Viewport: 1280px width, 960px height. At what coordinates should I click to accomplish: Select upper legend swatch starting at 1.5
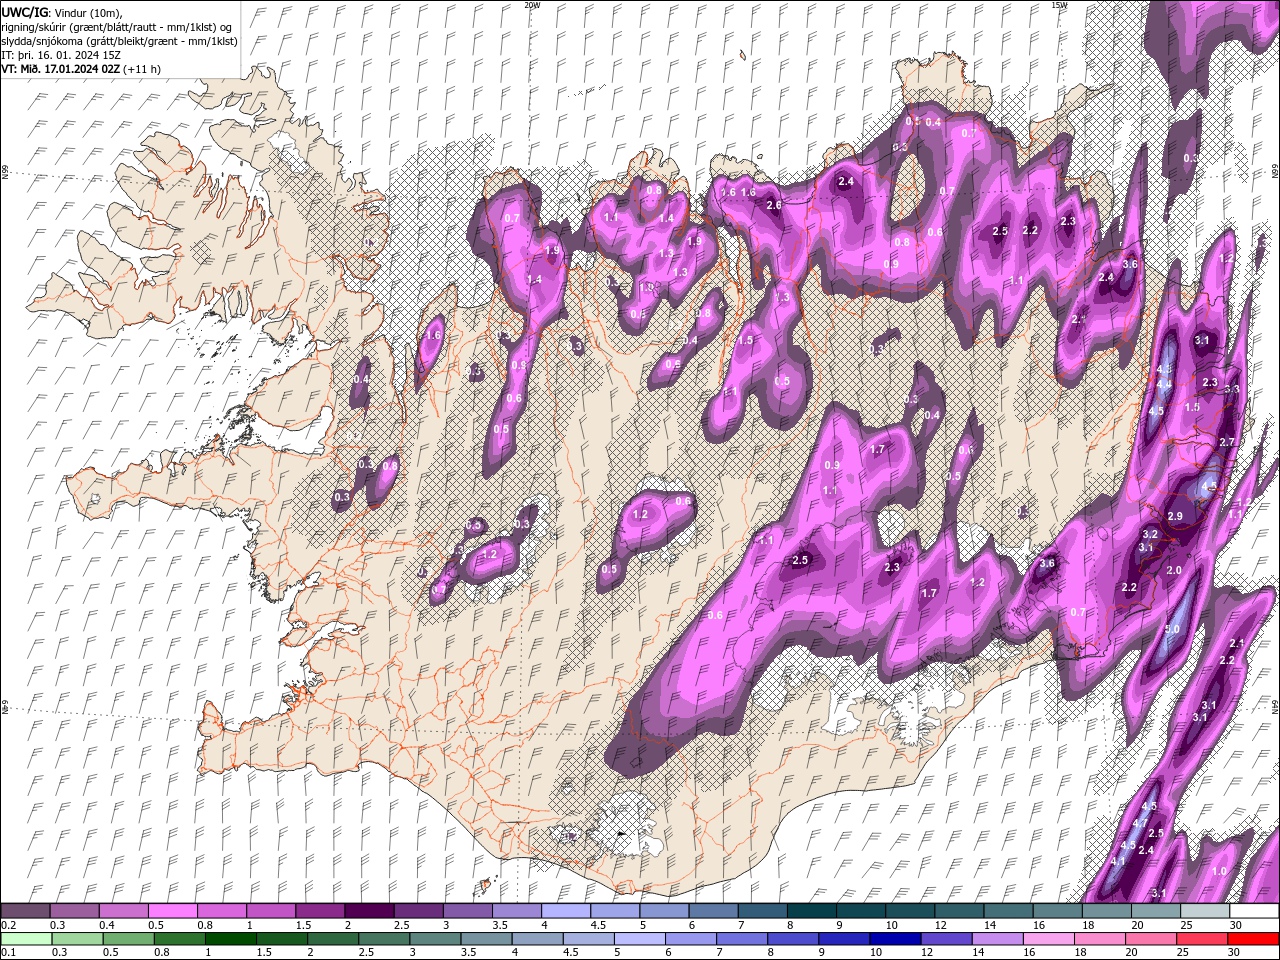click(x=319, y=911)
